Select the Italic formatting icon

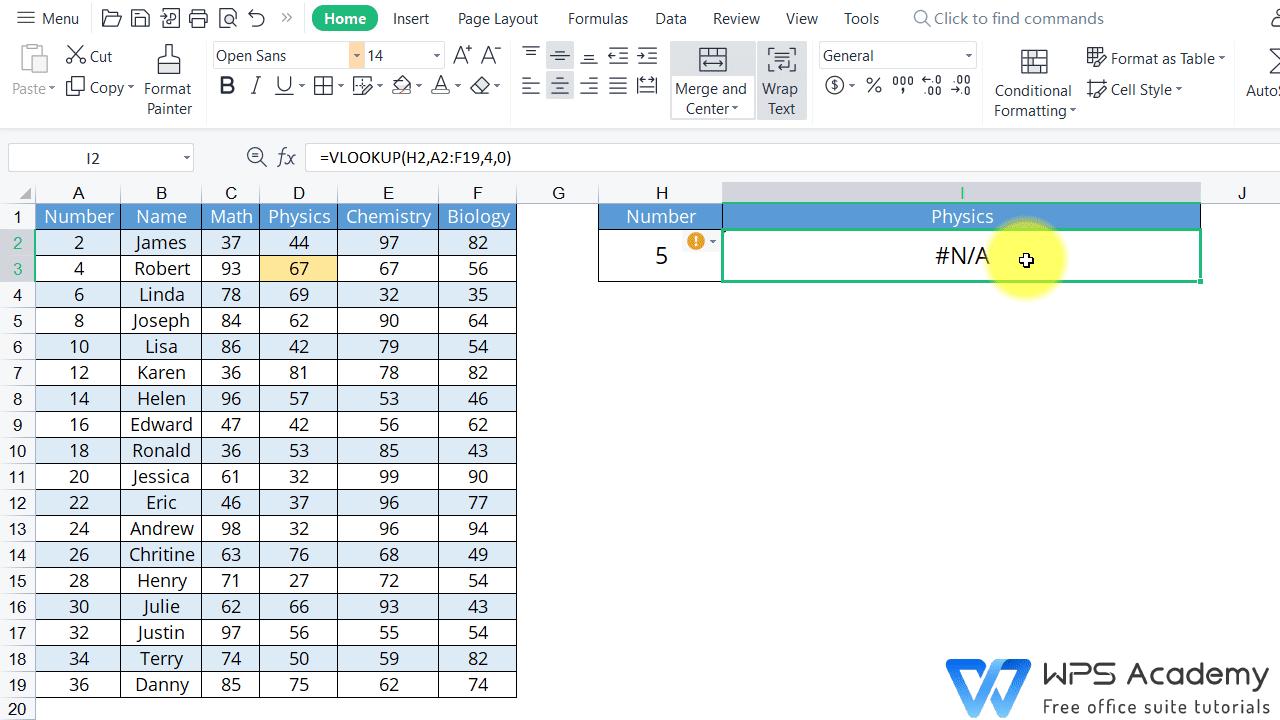[256, 86]
